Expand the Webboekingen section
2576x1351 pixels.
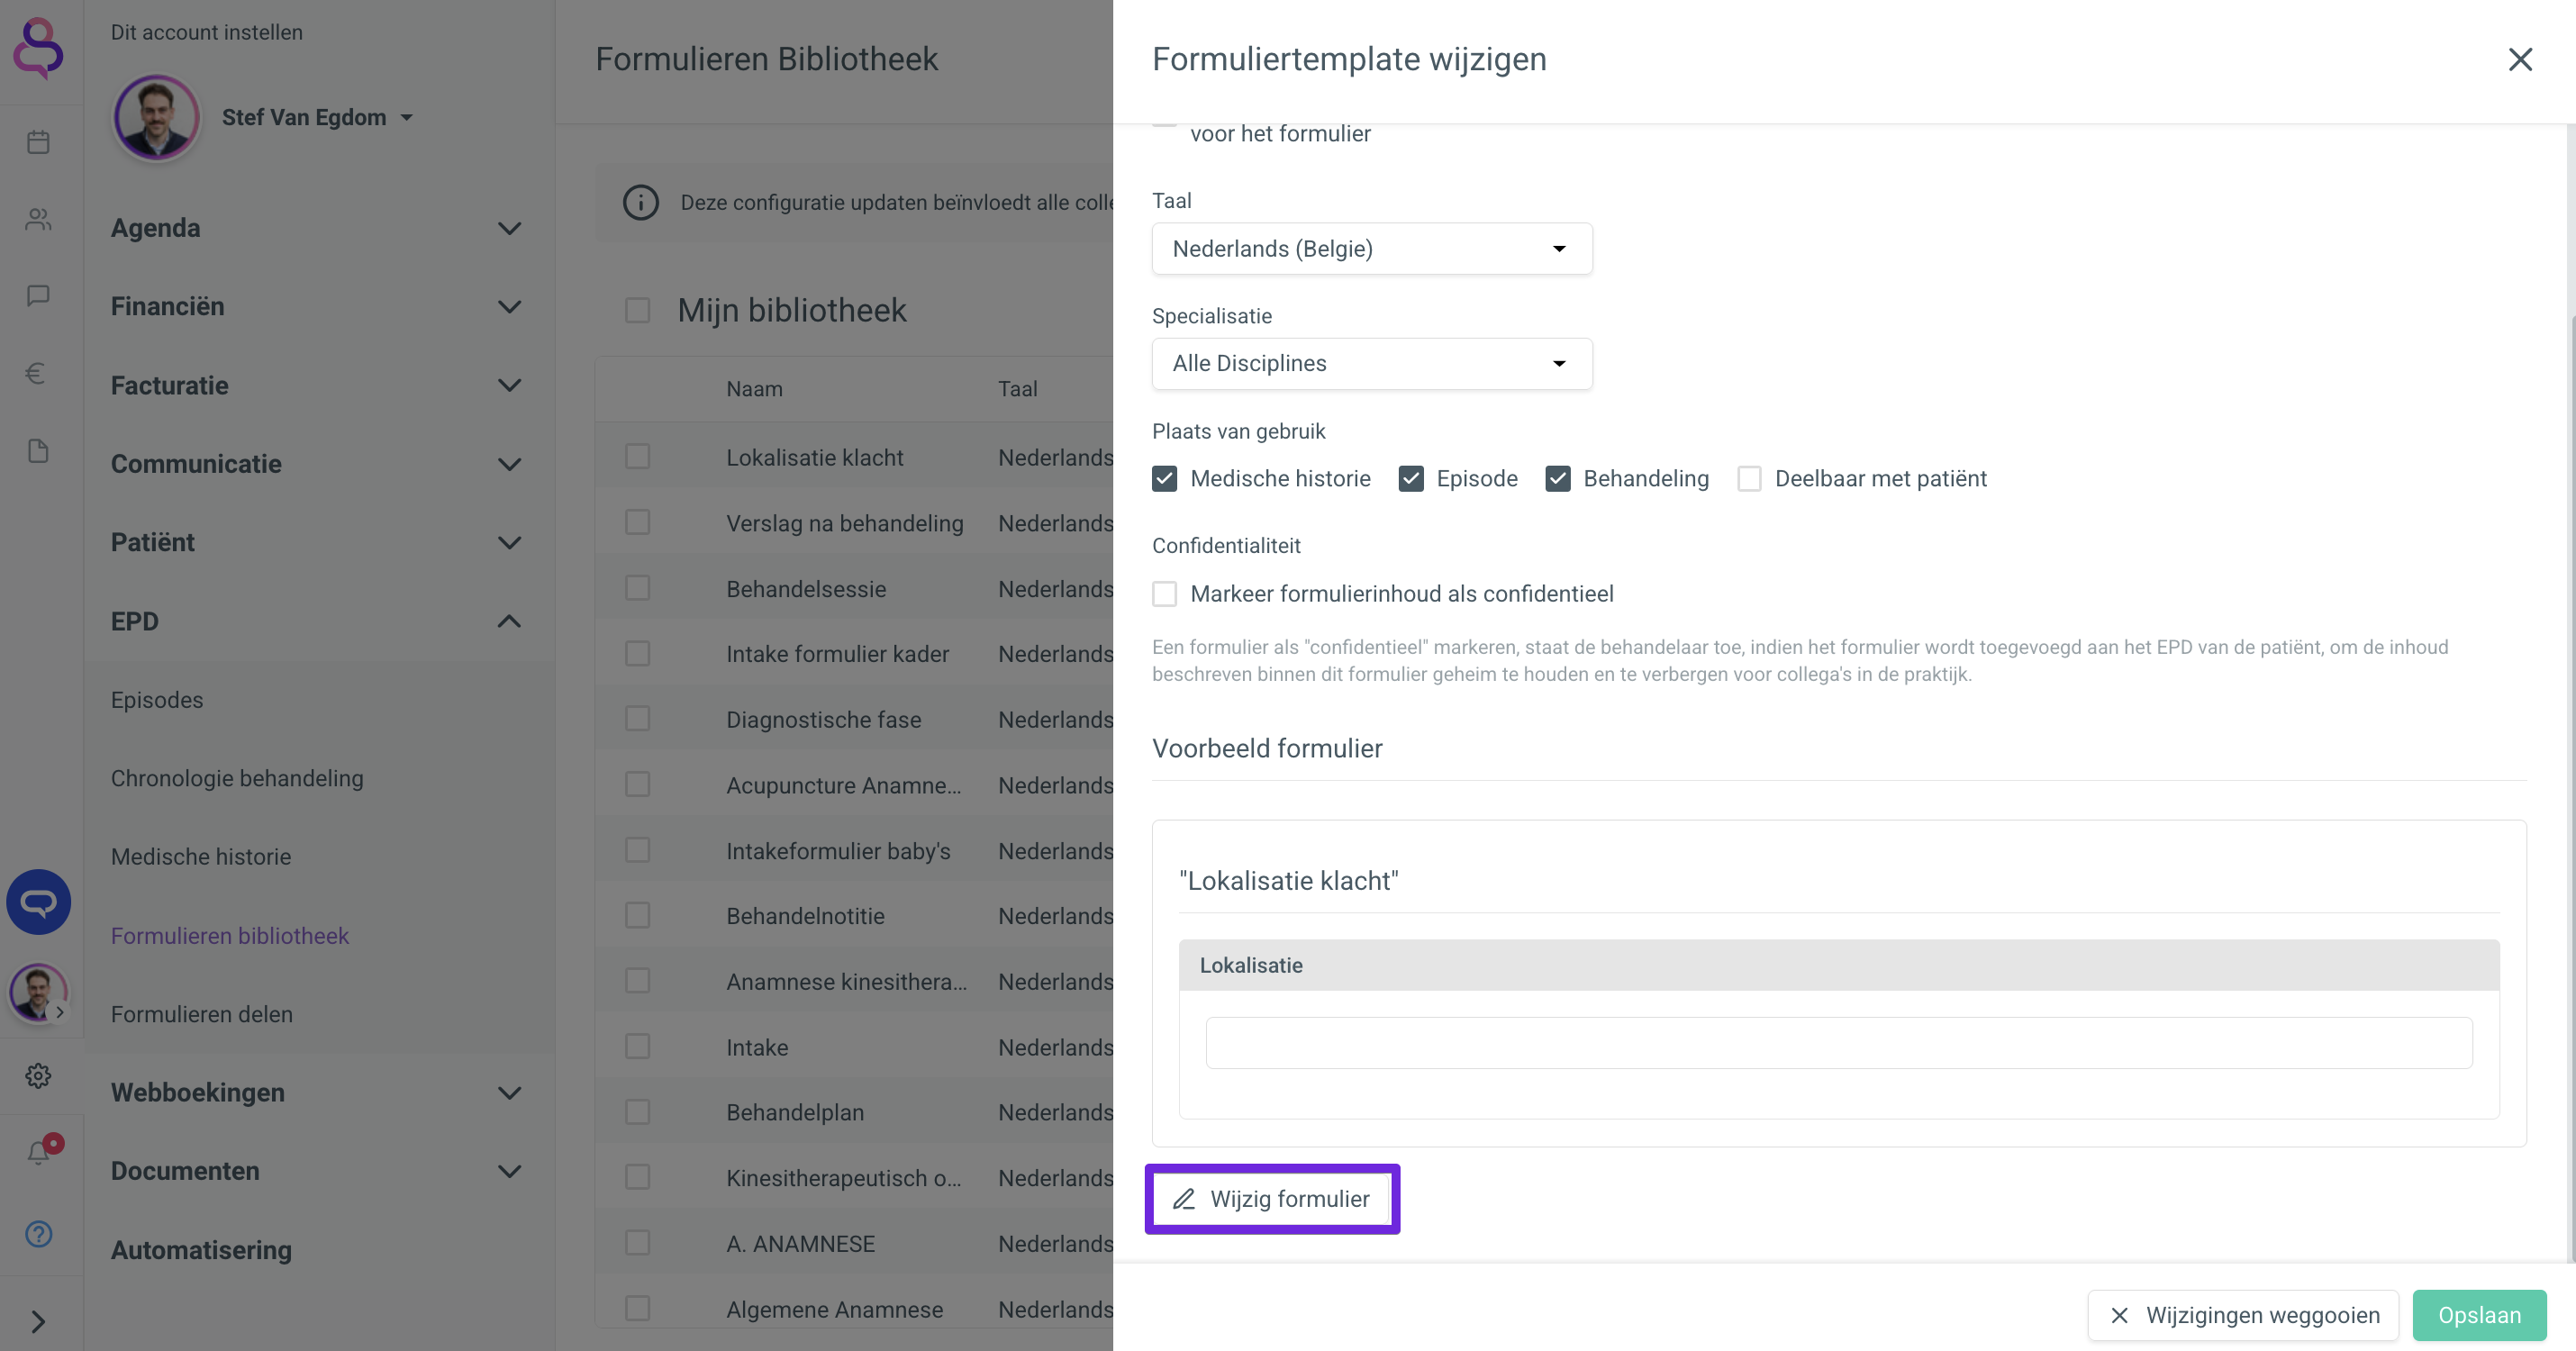pos(317,1092)
